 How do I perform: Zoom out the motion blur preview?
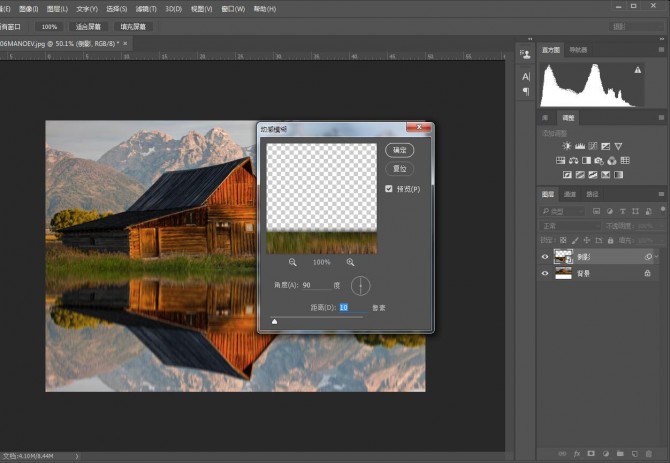coord(293,262)
